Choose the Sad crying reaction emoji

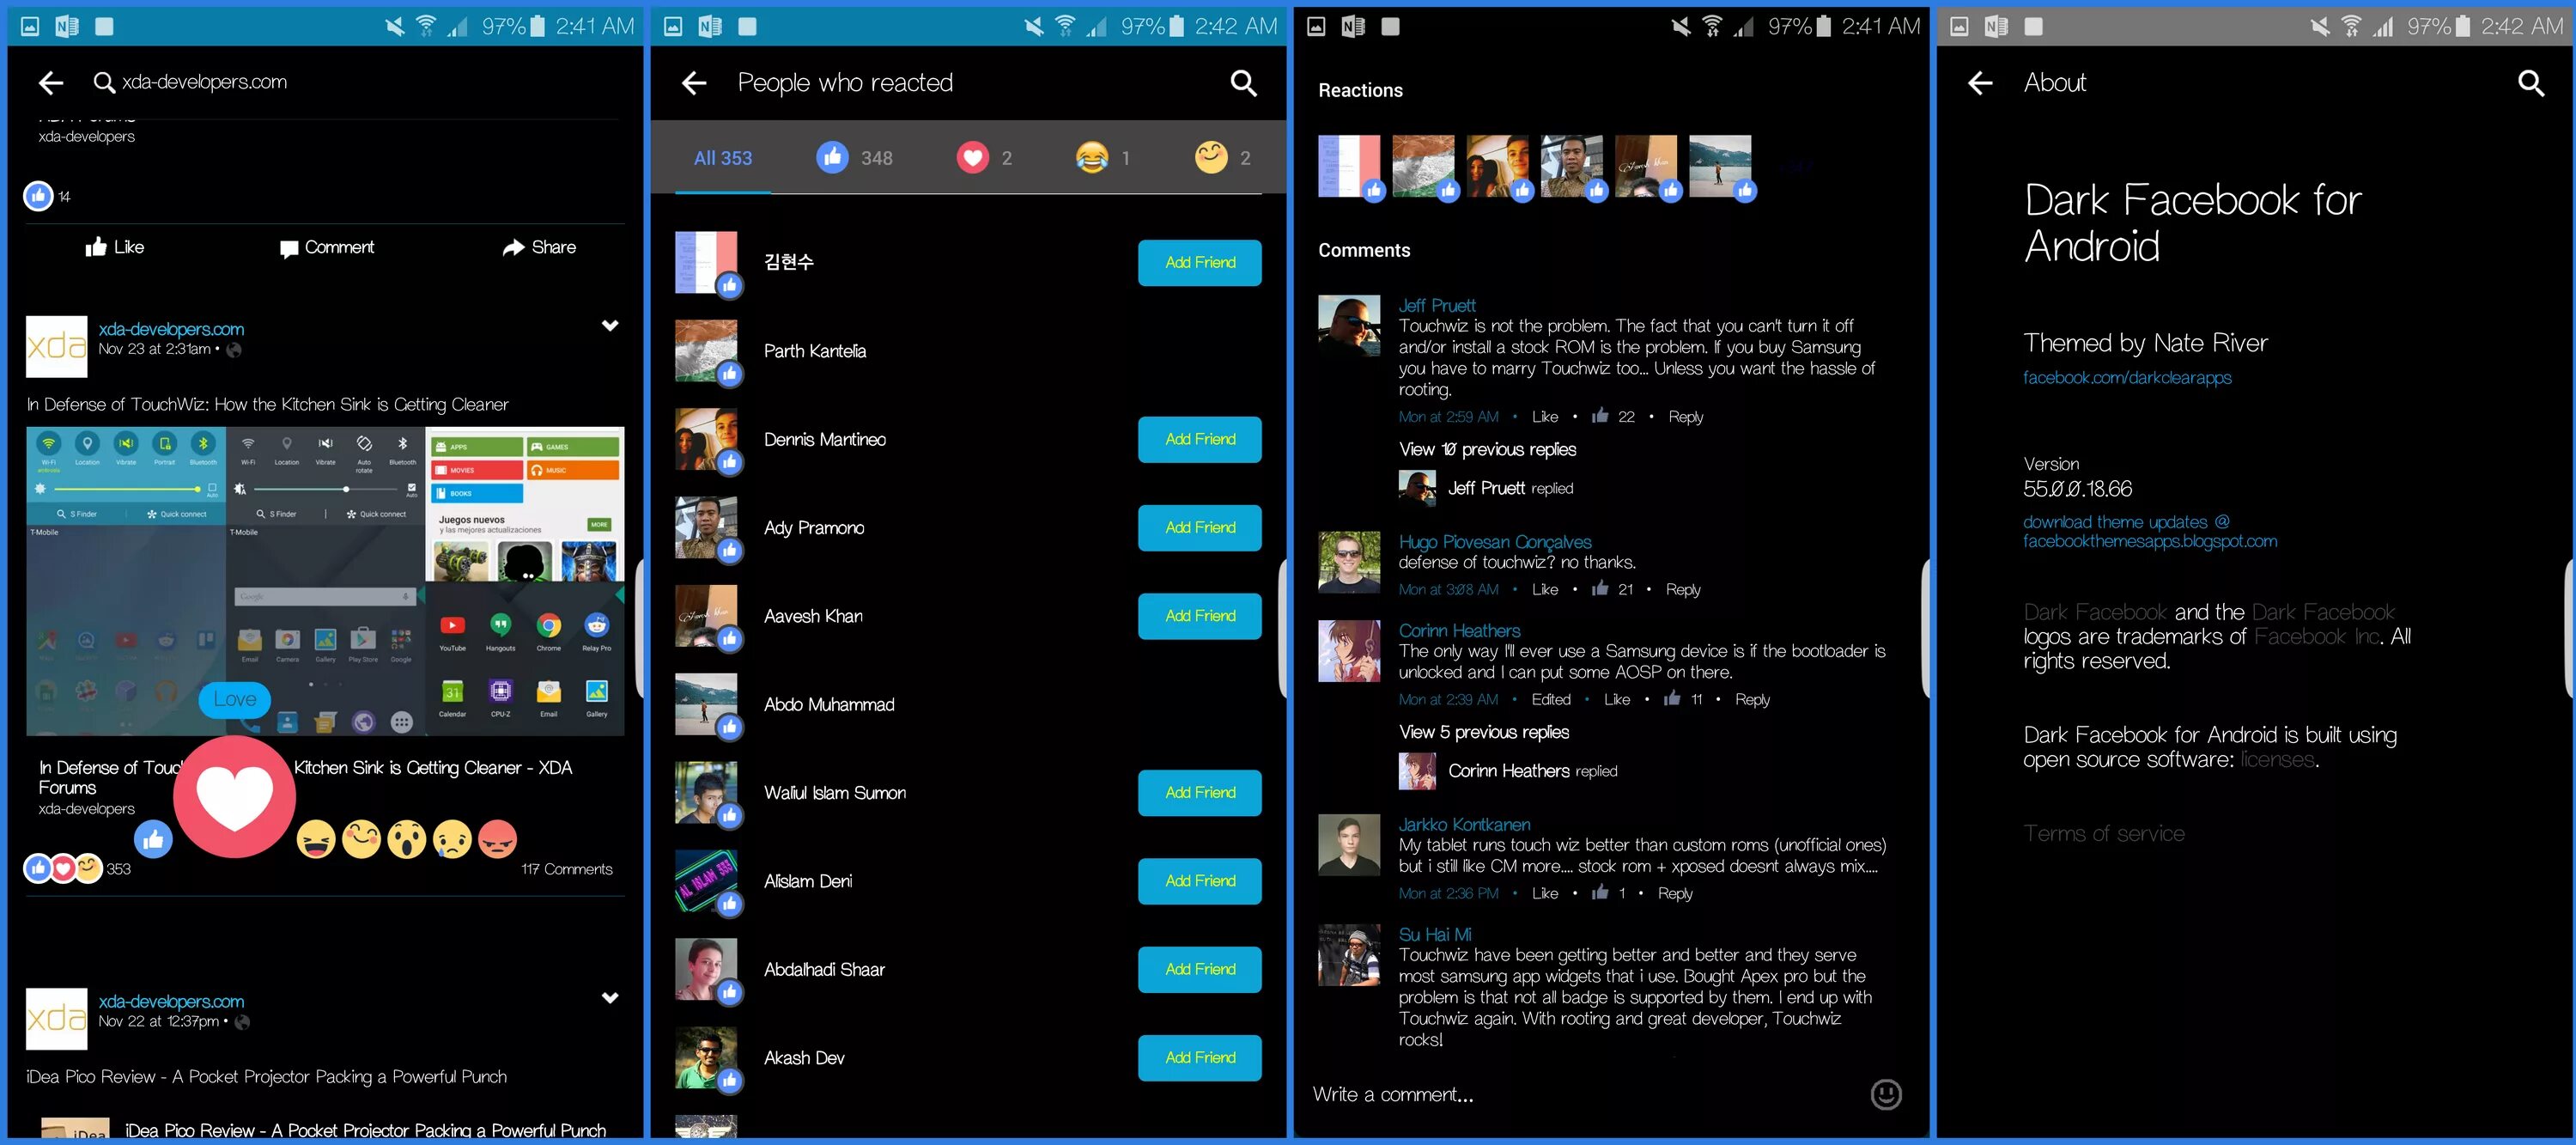pyautogui.click(x=452, y=839)
